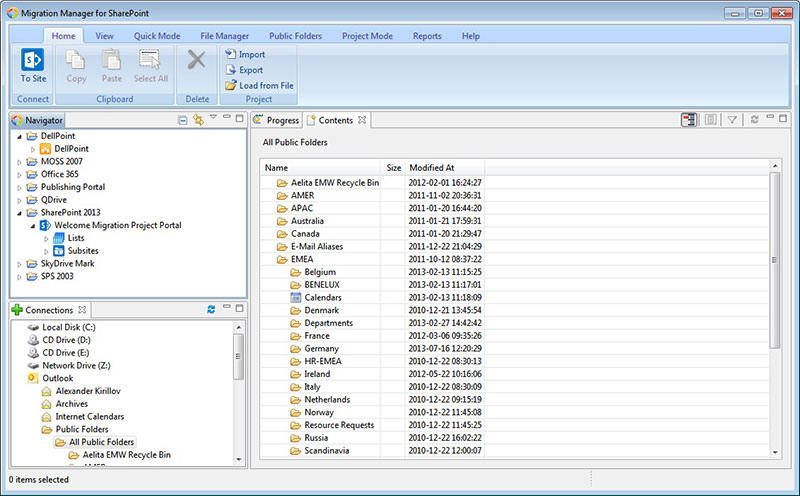Sort by the Modified At column header

click(x=445, y=167)
